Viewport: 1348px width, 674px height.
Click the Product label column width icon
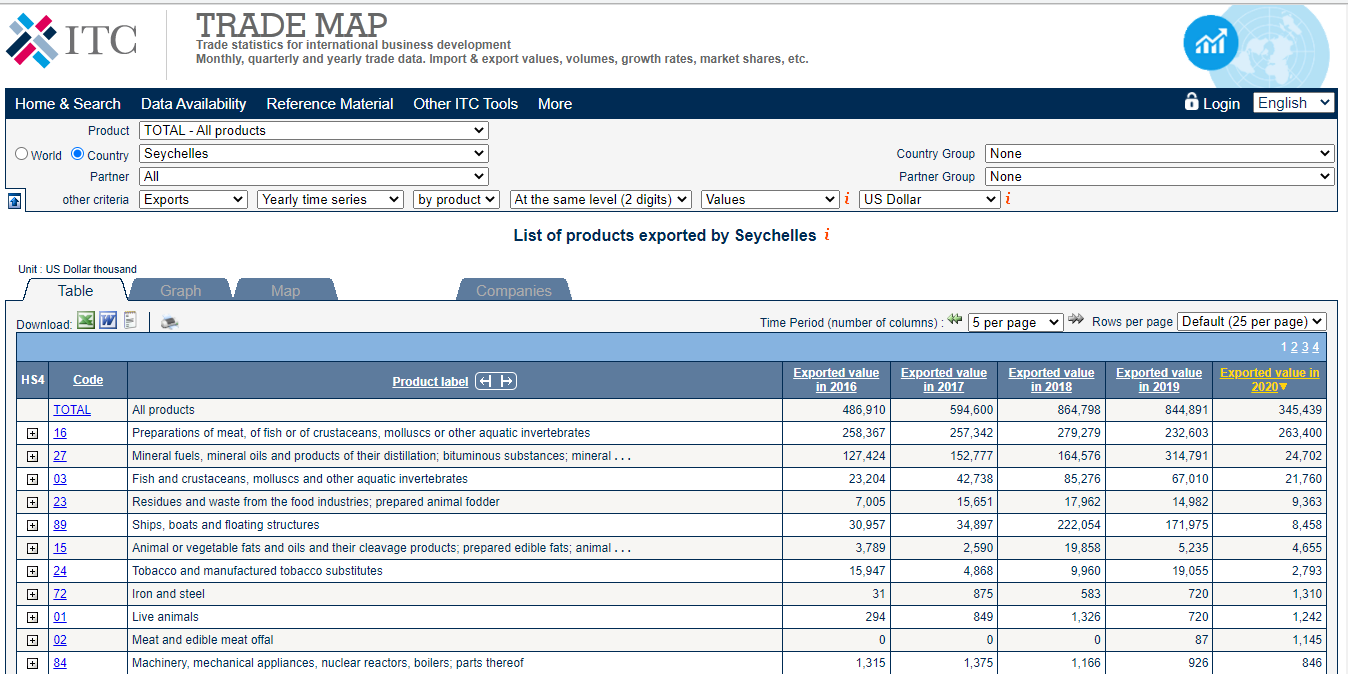496,381
